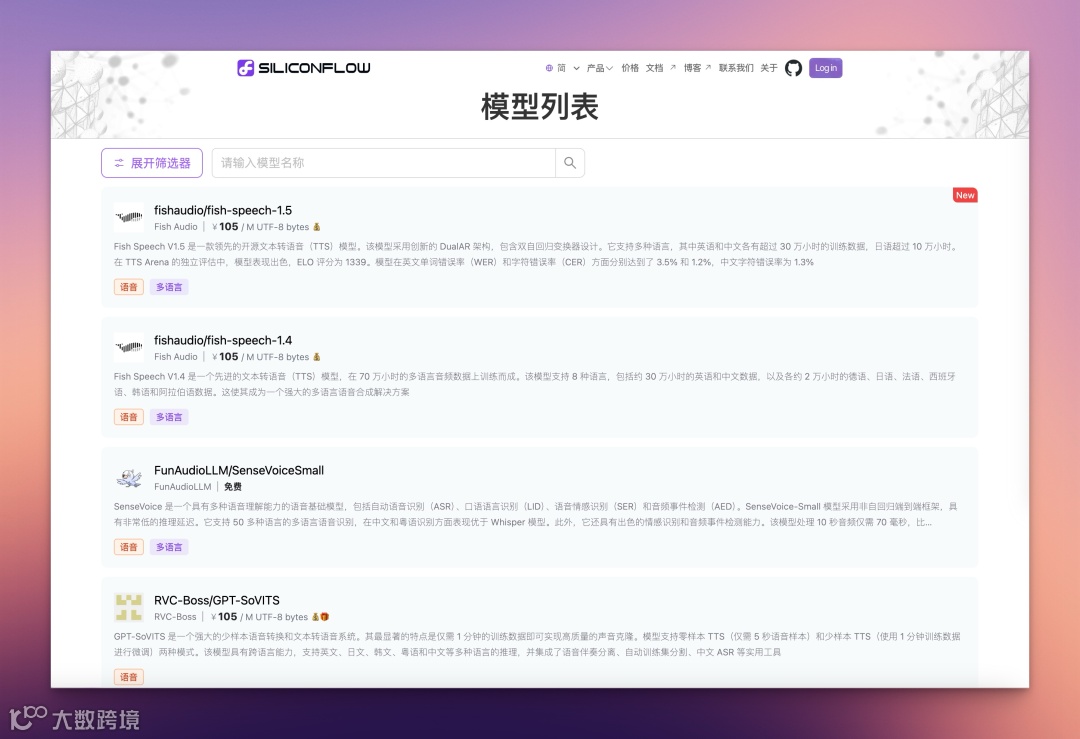Viewport: 1080px width, 739px height.
Task: Open FunAudioLLM/SenseVoiceSmall title
Action: click(x=239, y=470)
